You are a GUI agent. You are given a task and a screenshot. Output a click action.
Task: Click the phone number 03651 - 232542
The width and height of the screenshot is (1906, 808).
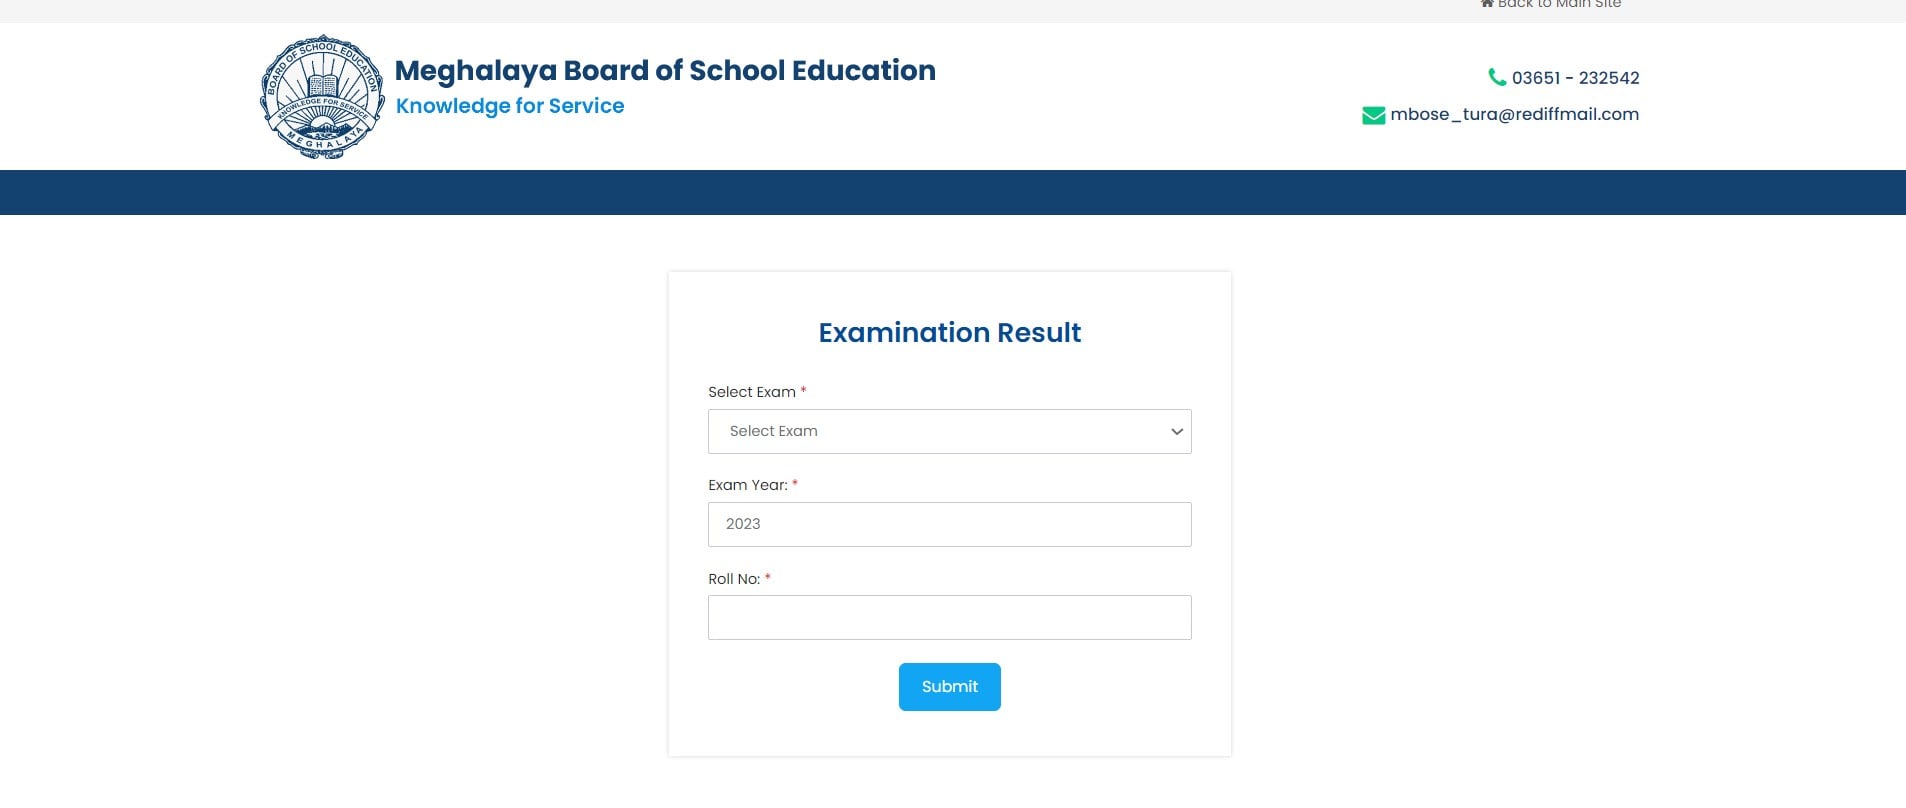[1575, 78]
